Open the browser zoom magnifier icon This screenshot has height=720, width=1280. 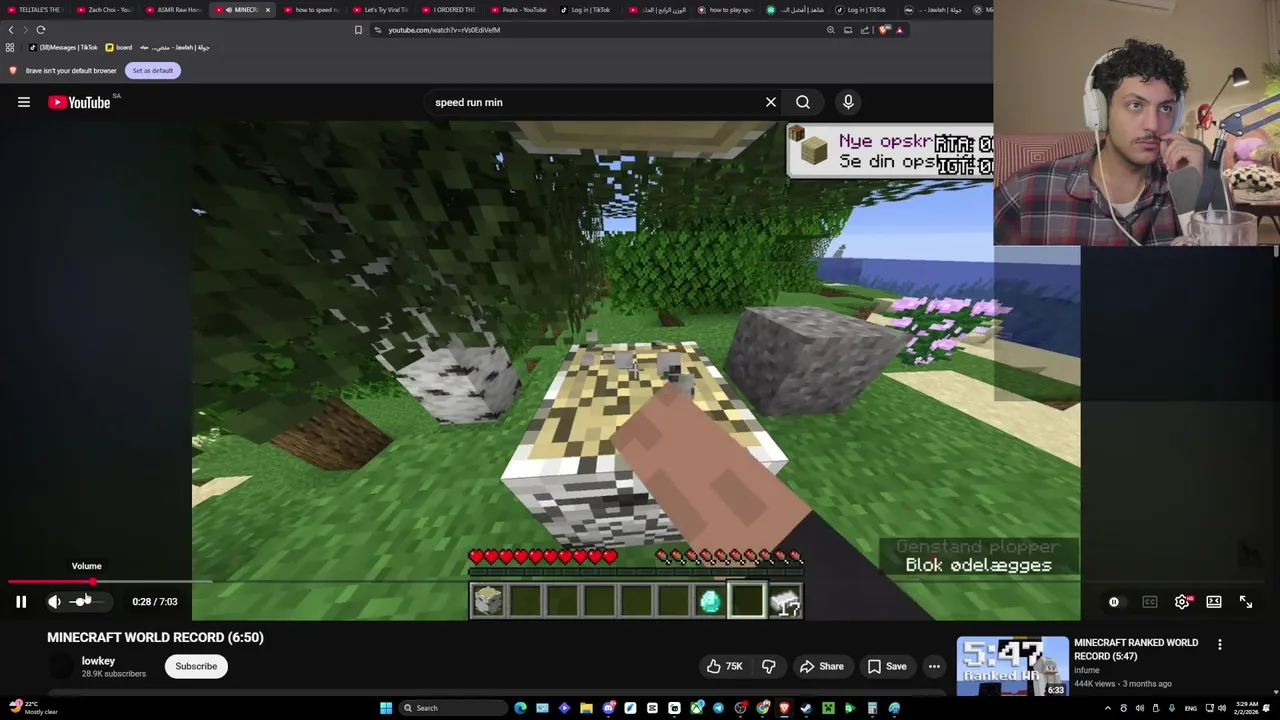(830, 30)
